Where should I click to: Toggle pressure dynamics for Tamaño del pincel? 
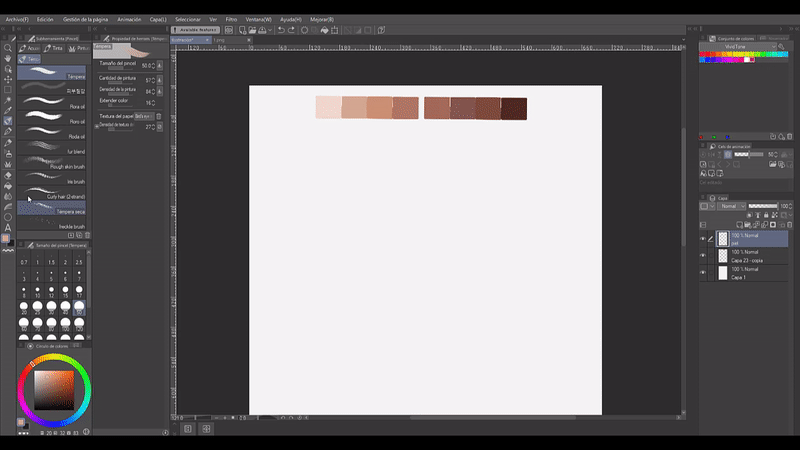click(160, 65)
